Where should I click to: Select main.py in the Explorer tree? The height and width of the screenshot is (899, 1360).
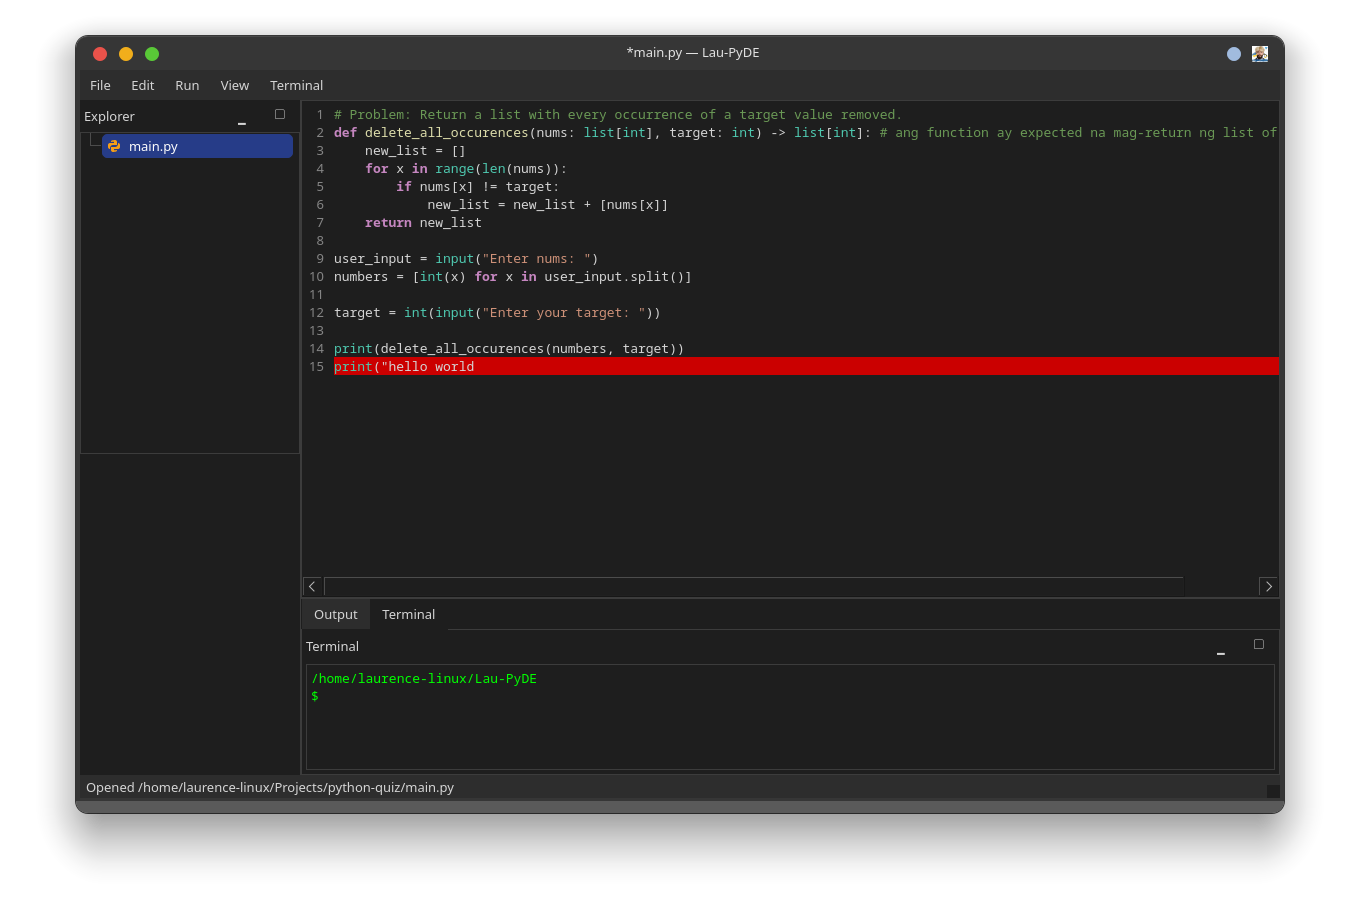pyautogui.click(x=197, y=146)
